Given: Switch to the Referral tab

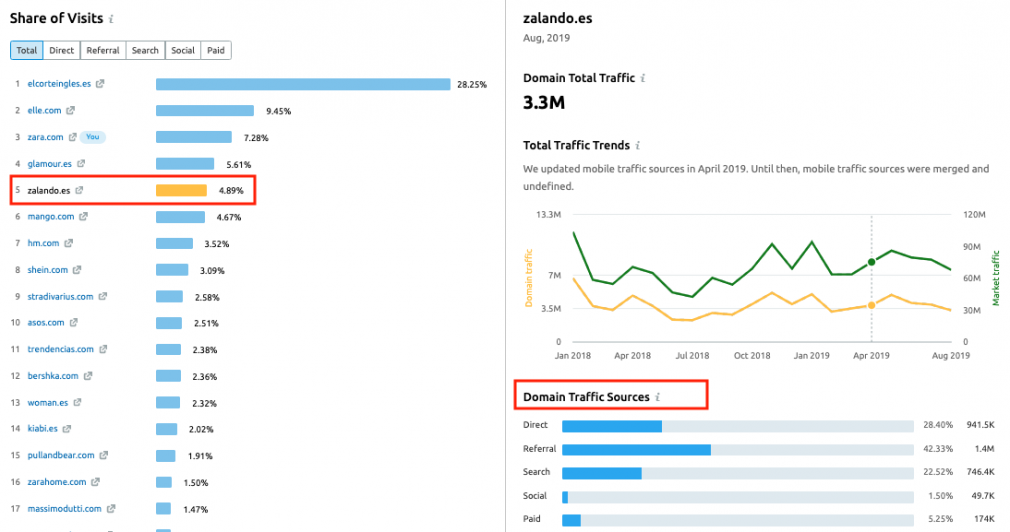Looking at the screenshot, I should click(x=103, y=50).
